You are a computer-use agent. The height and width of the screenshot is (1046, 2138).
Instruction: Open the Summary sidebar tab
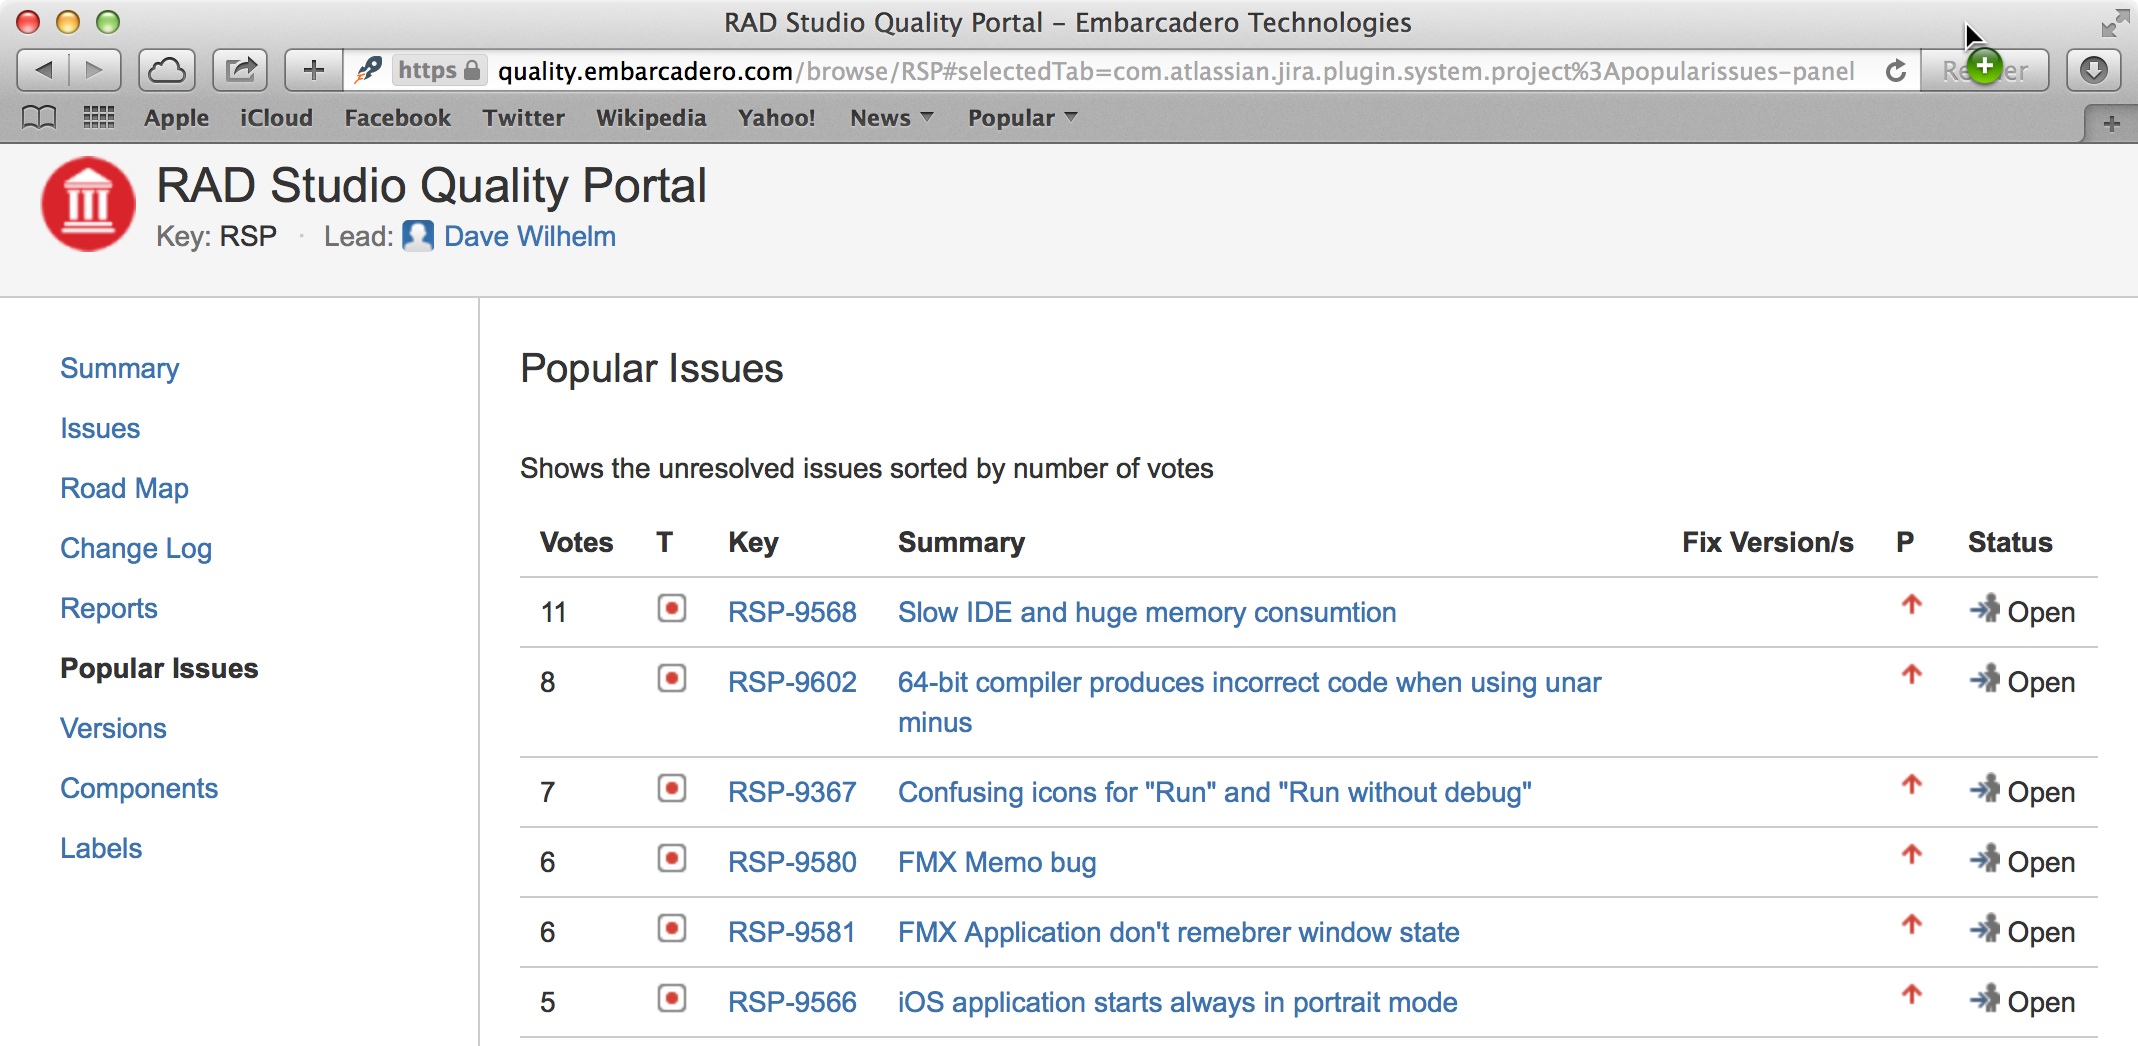click(x=120, y=368)
